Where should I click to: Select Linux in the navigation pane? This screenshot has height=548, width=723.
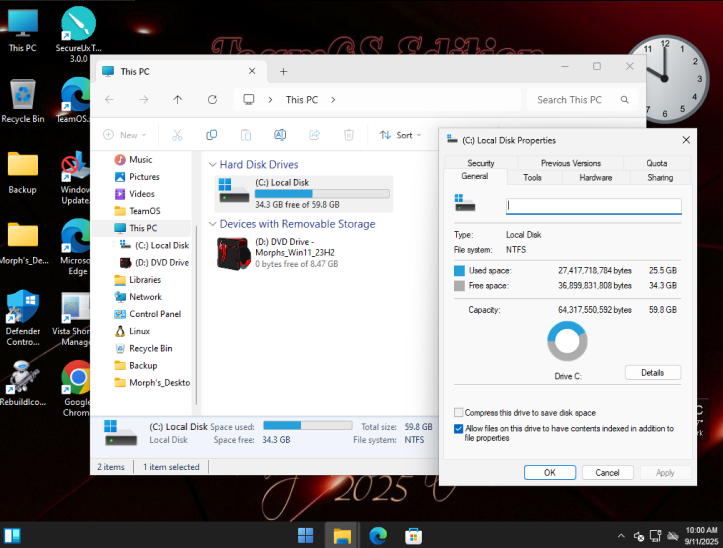(x=139, y=331)
